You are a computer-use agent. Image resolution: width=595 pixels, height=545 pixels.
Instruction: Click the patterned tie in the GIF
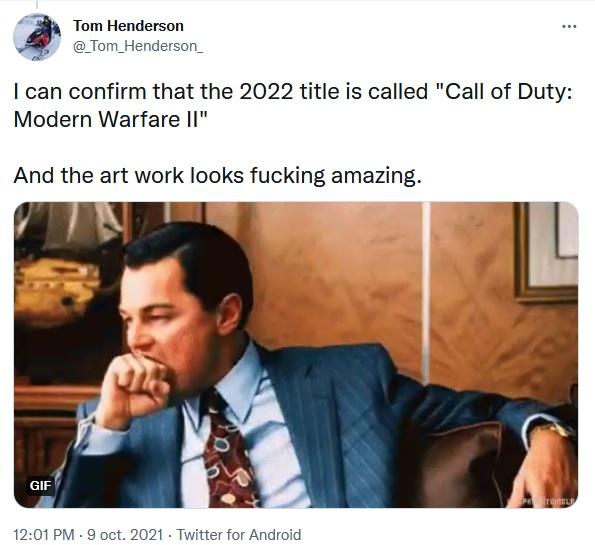(228, 452)
